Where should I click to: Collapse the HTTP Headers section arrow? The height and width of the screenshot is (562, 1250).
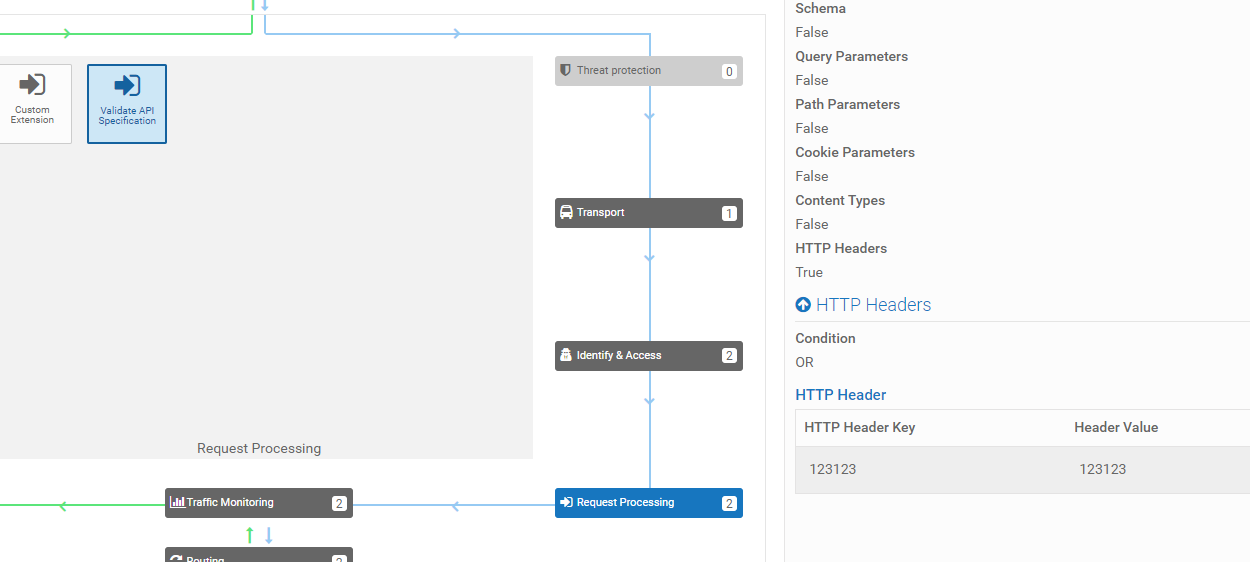803,305
